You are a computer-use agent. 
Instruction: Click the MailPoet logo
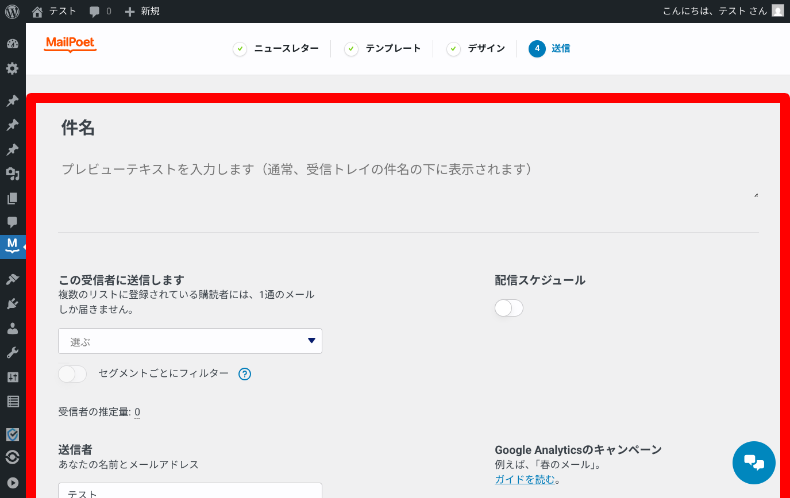(x=70, y=44)
